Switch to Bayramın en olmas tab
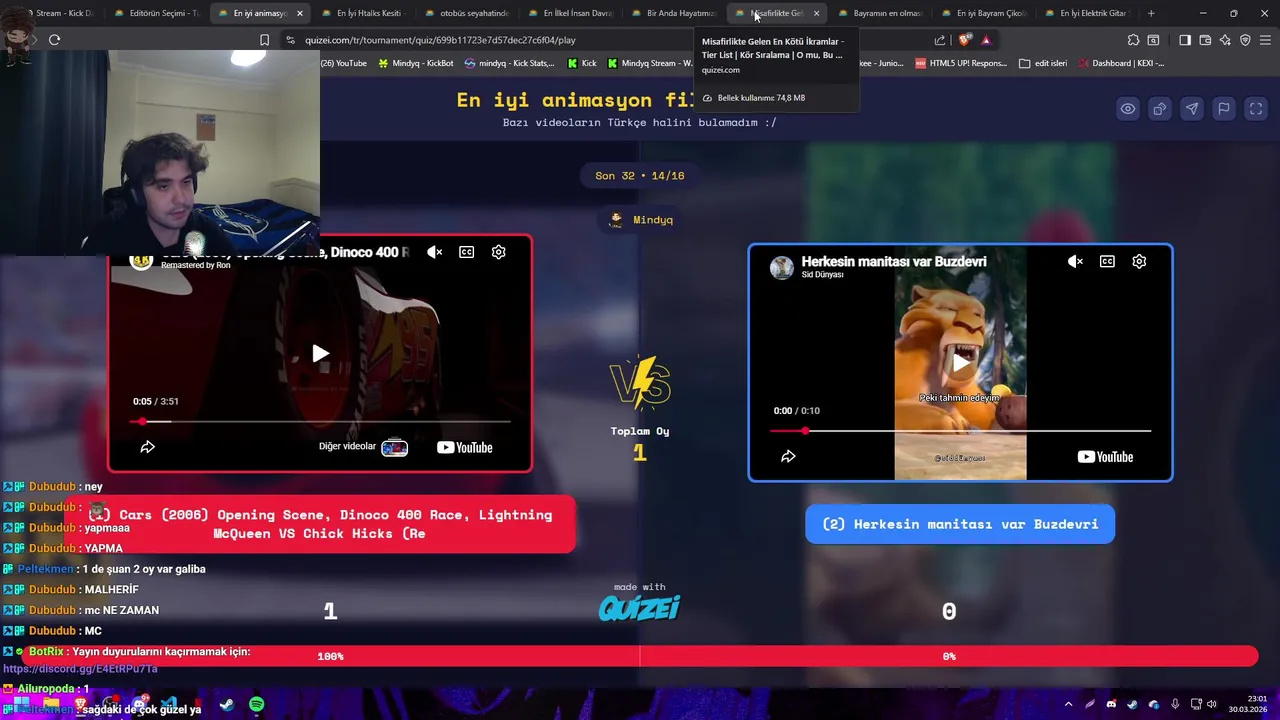The image size is (1280, 720). point(880,13)
